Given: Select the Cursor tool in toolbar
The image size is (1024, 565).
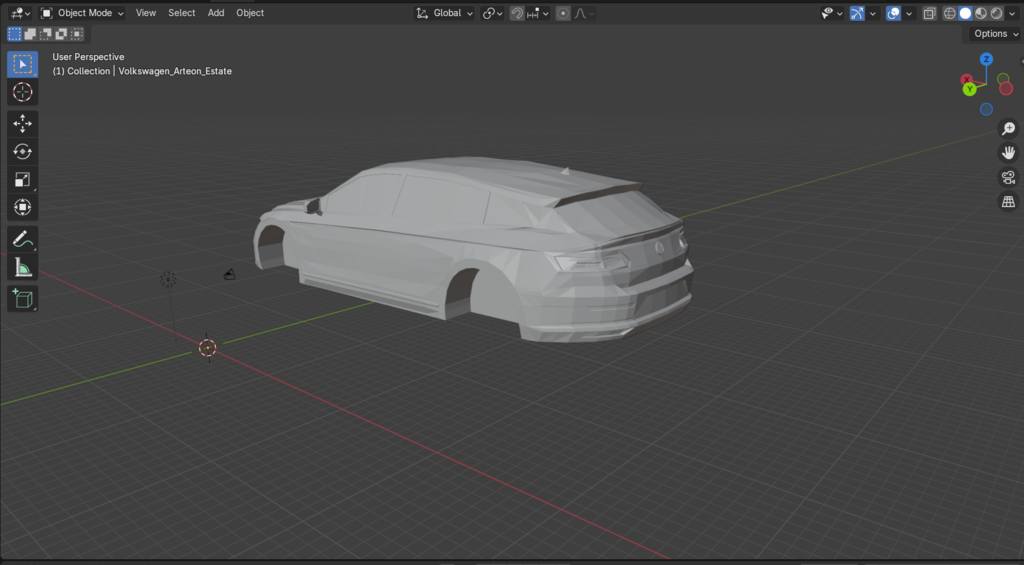Looking at the screenshot, I should (x=22, y=92).
